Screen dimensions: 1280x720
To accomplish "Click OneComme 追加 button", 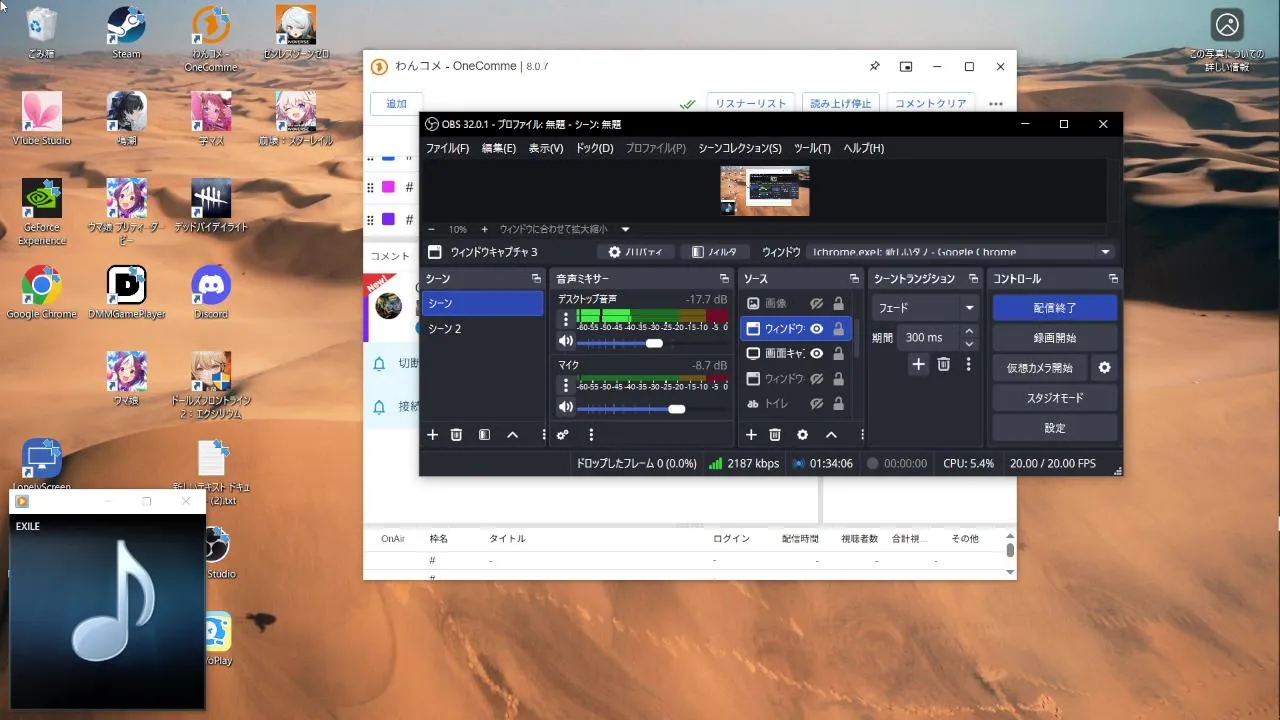I will point(396,104).
